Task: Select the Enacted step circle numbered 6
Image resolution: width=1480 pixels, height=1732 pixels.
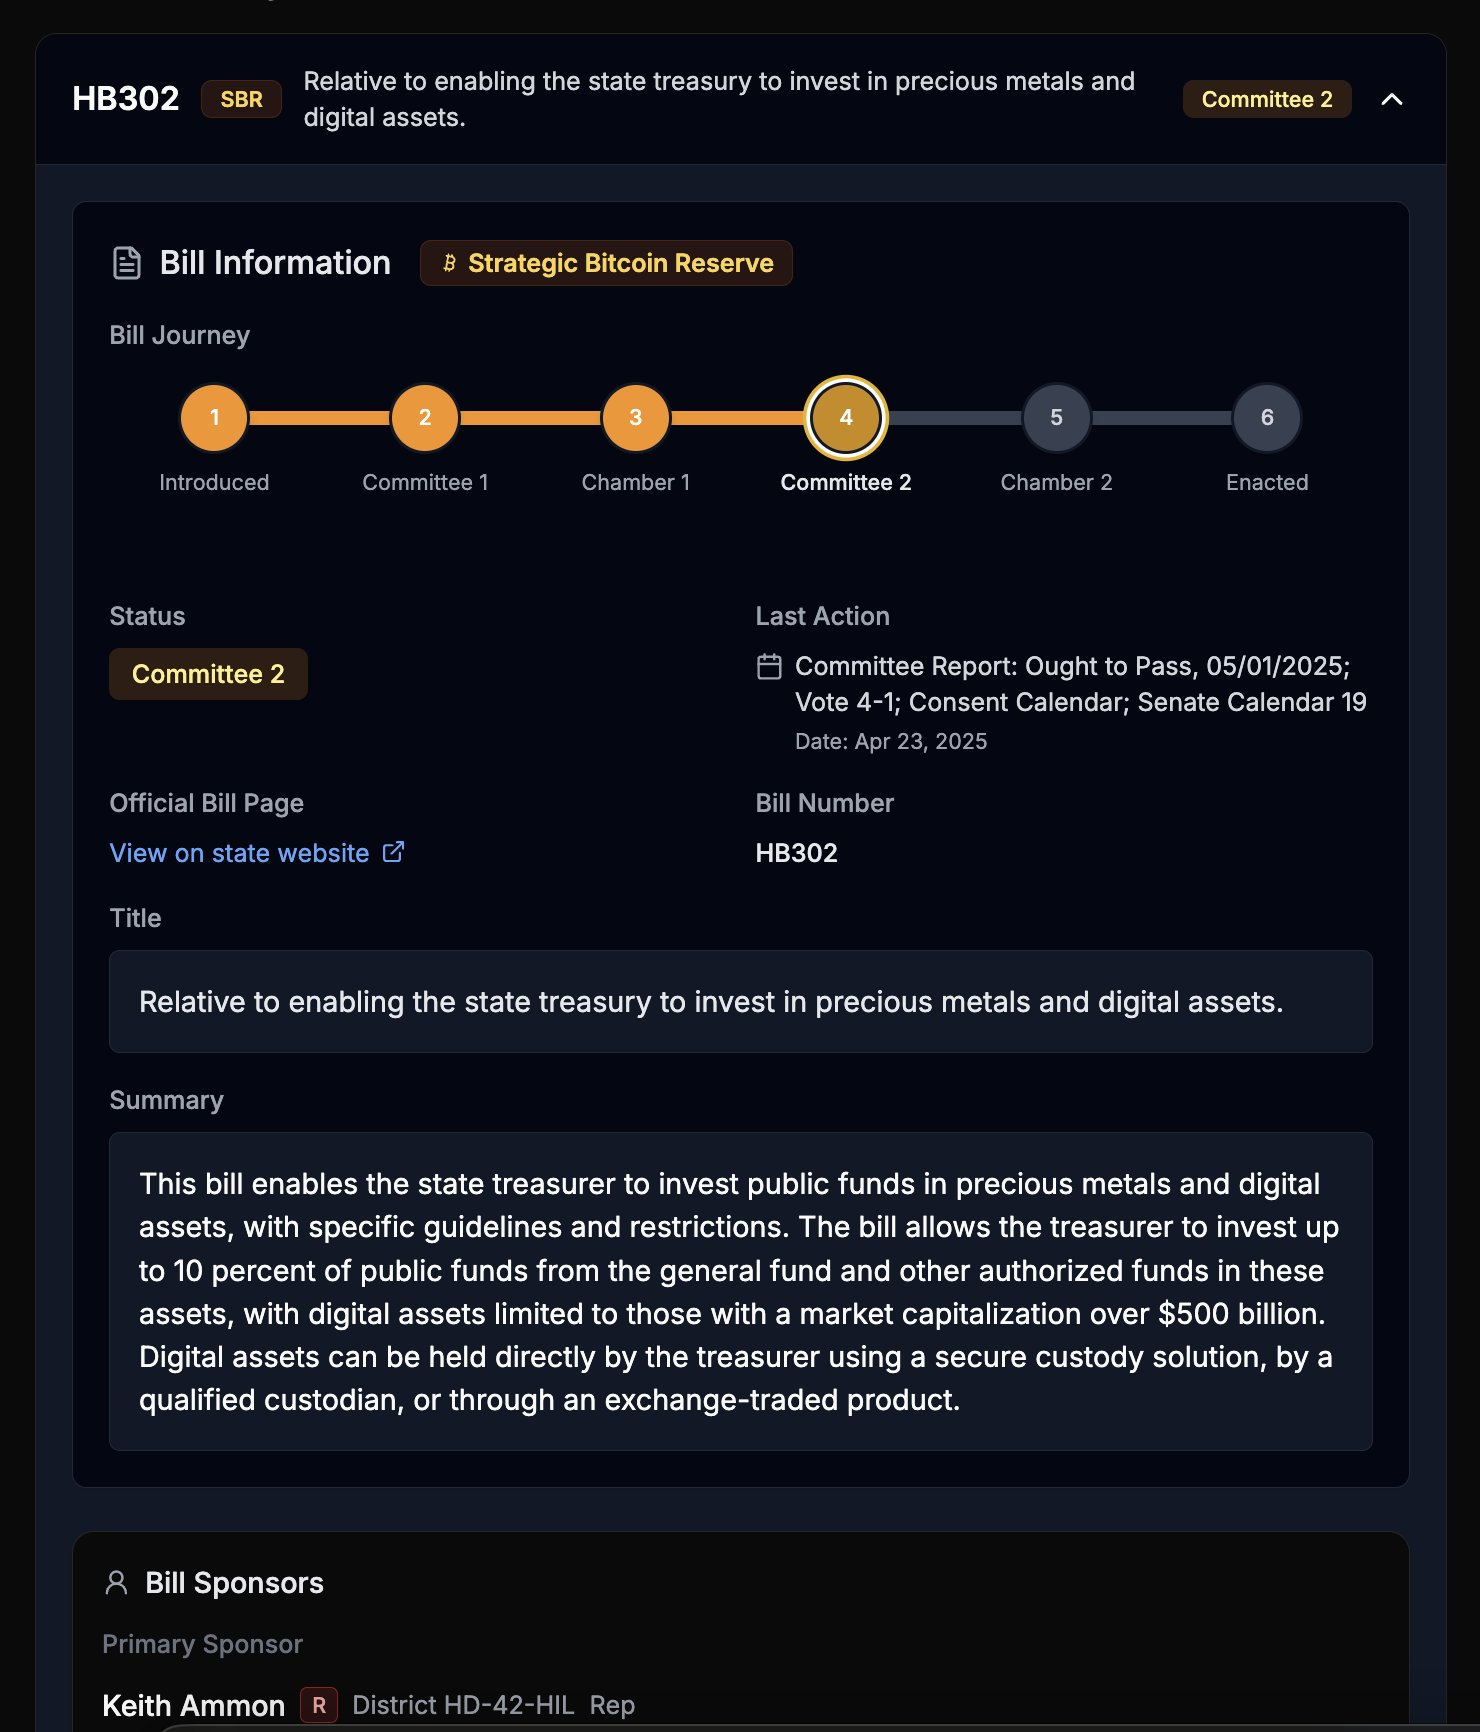Action: click(1266, 417)
